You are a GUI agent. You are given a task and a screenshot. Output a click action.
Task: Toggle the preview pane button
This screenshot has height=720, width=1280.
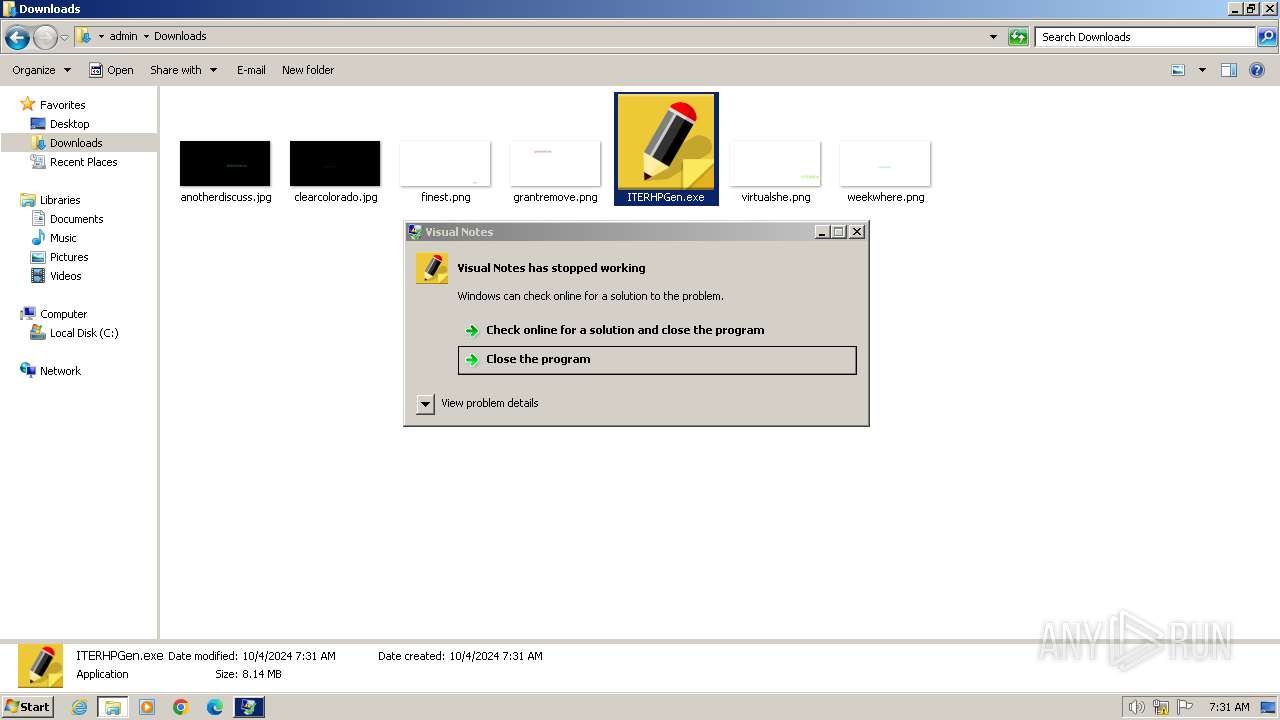(1229, 70)
